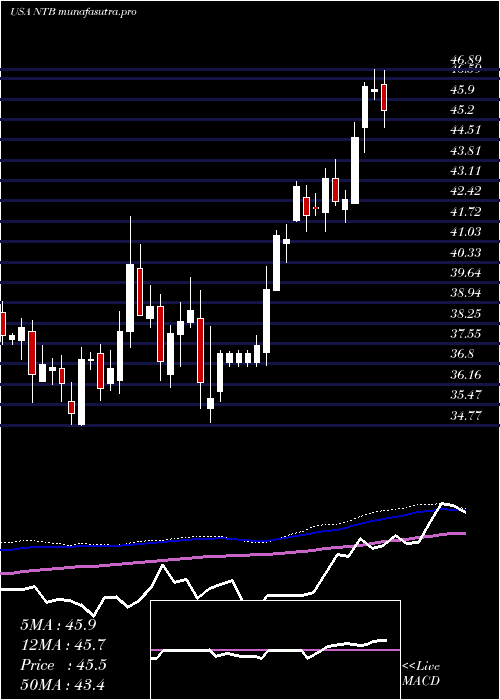The height and width of the screenshot is (700, 500).
Task: Click the '12MA : 45.7' readout
Action: click(63, 645)
